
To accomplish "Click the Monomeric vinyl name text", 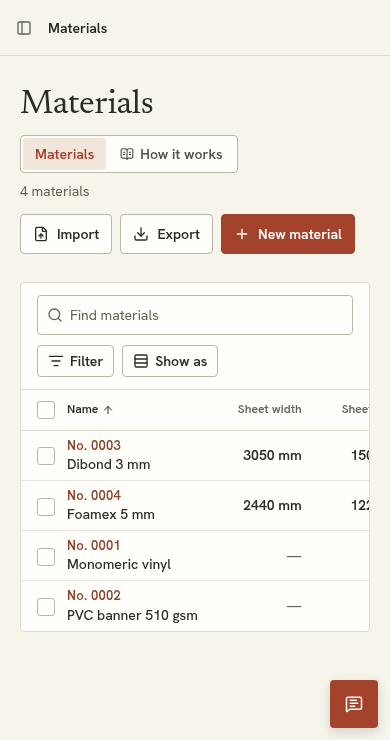I will pos(119,564).
